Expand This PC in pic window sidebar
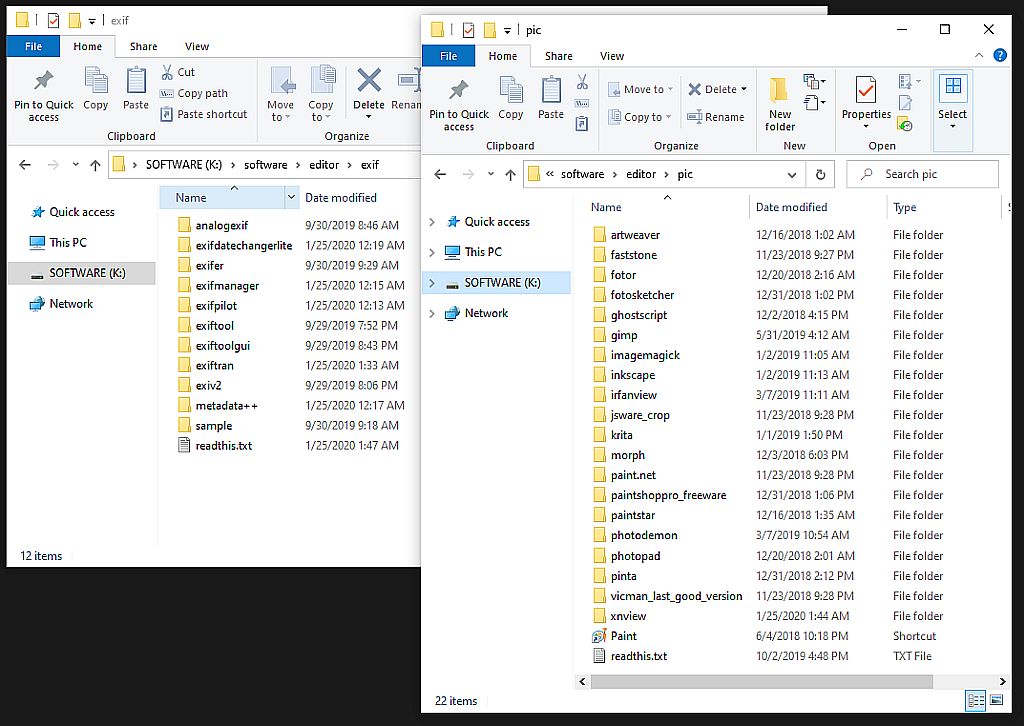 [432, 252]
